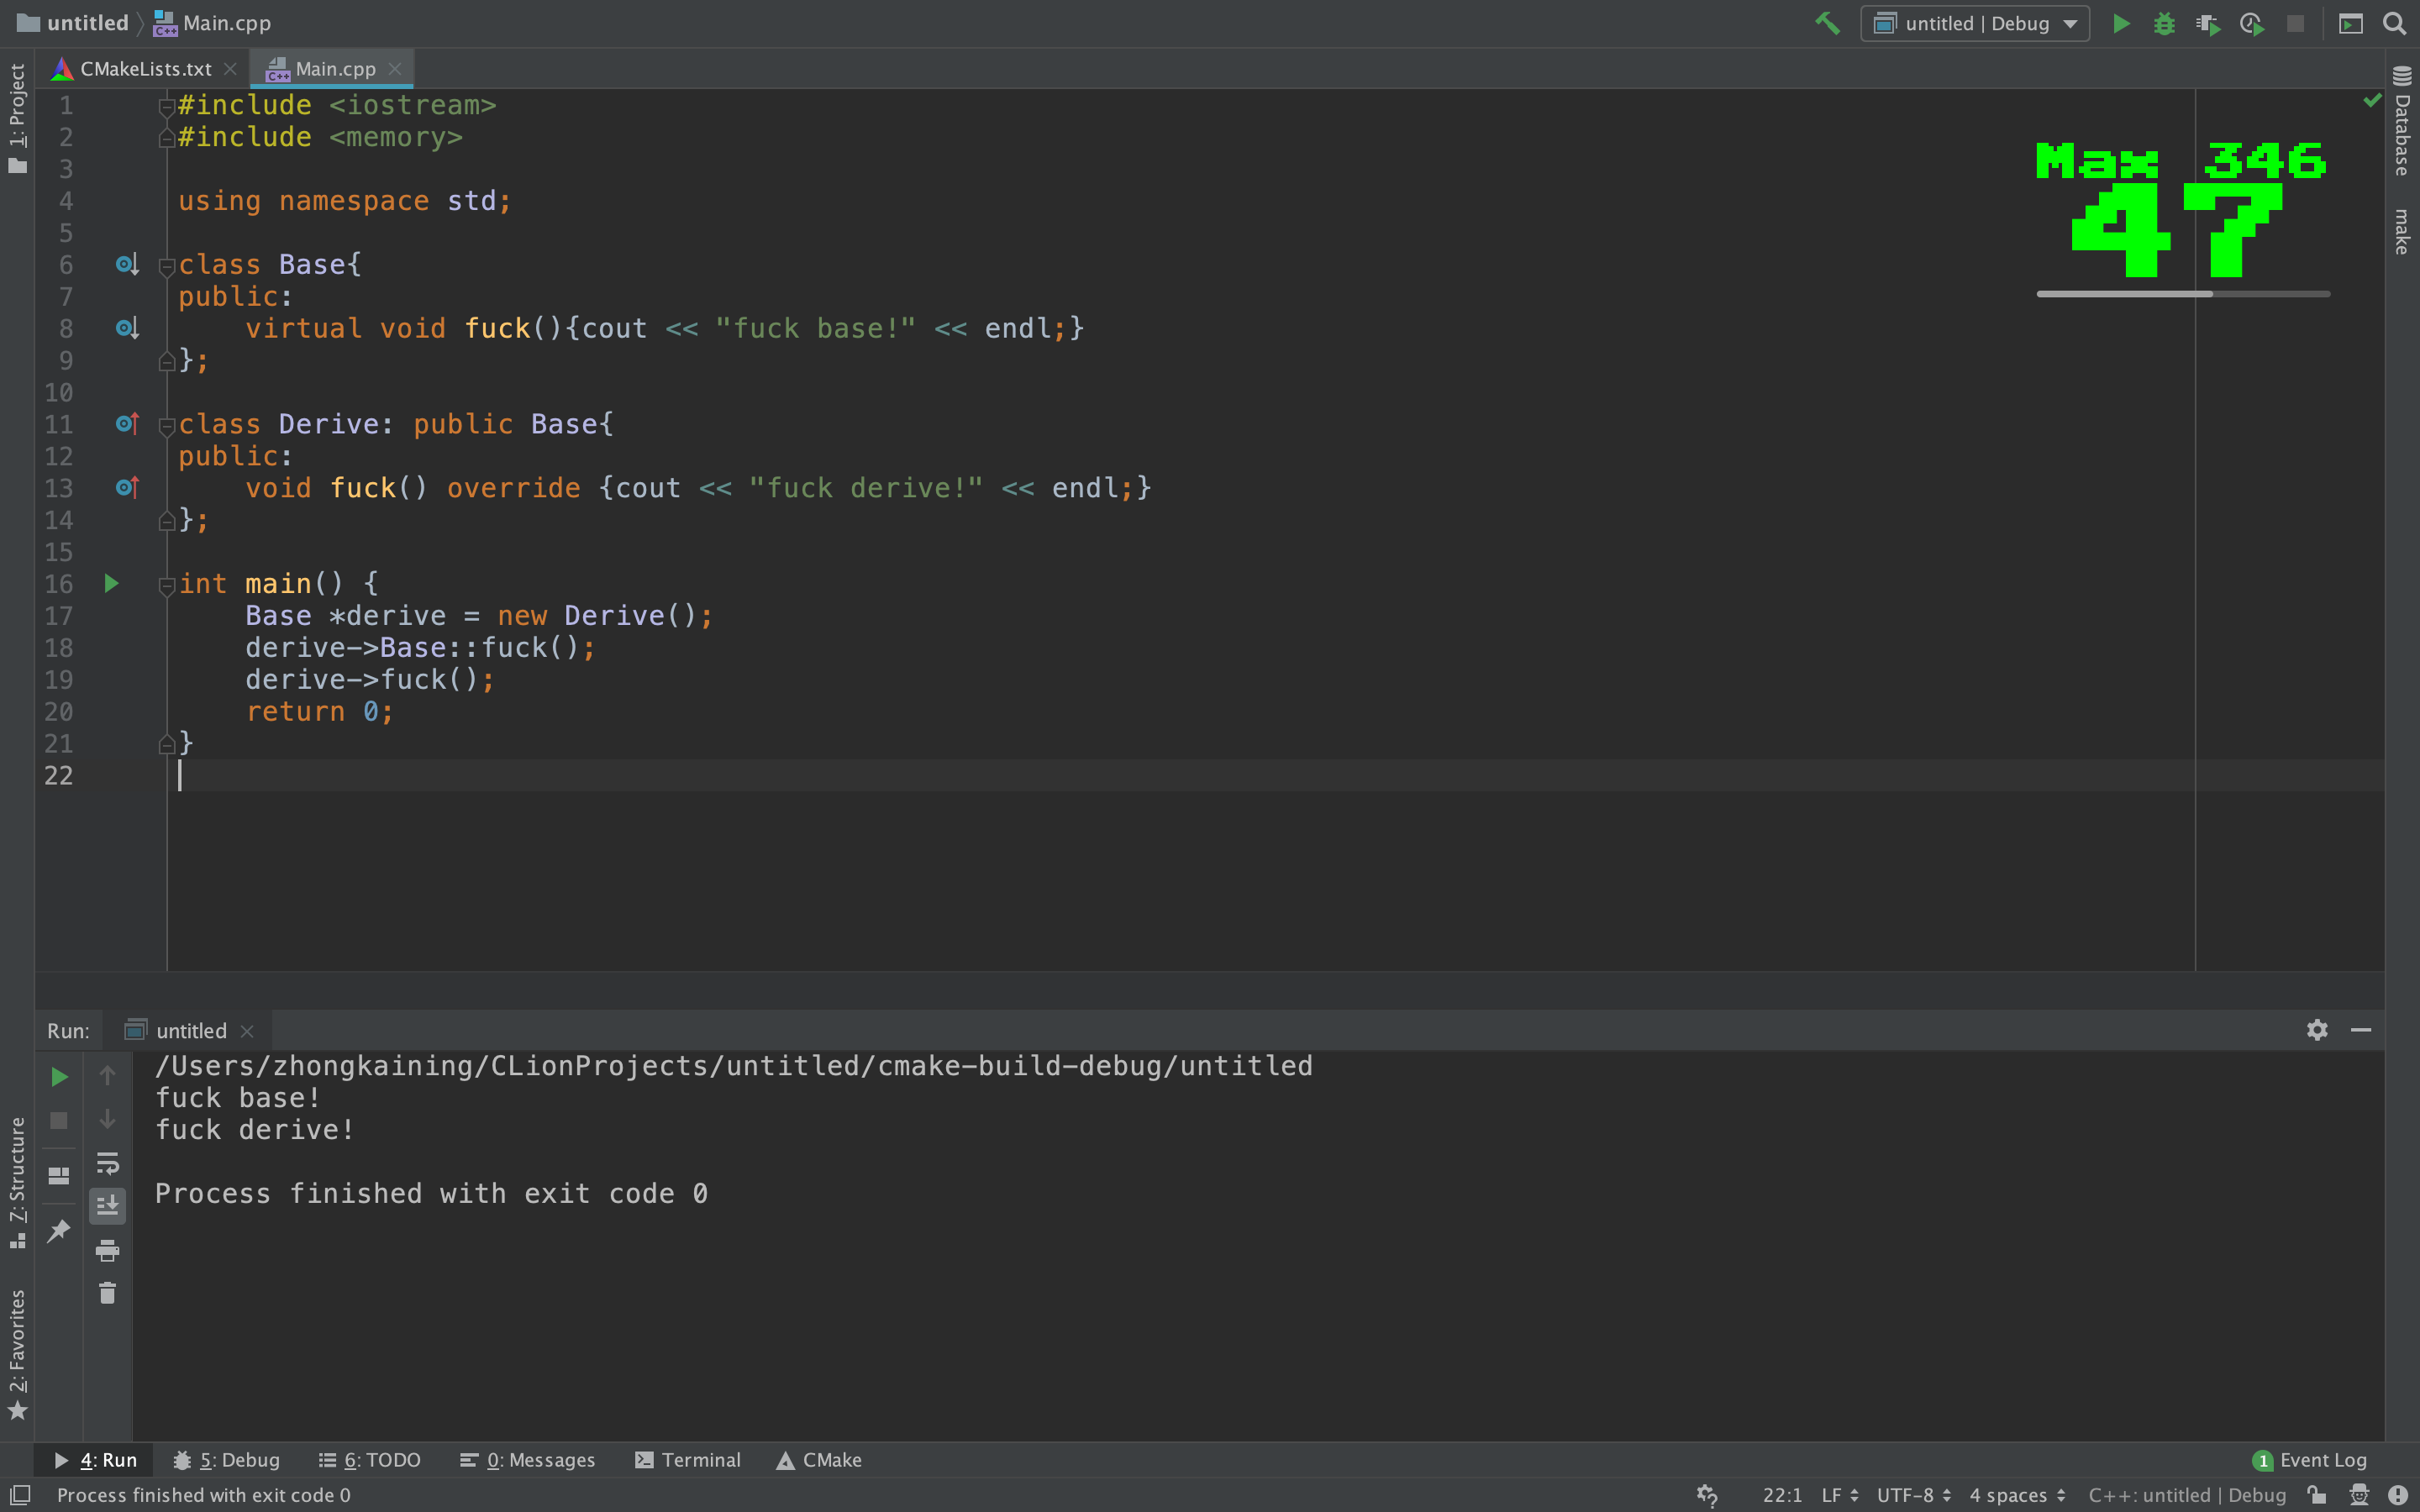Rerun 'untitled' from the Run panel
Screen dimensions: 2420x1512
point(60,1077)
